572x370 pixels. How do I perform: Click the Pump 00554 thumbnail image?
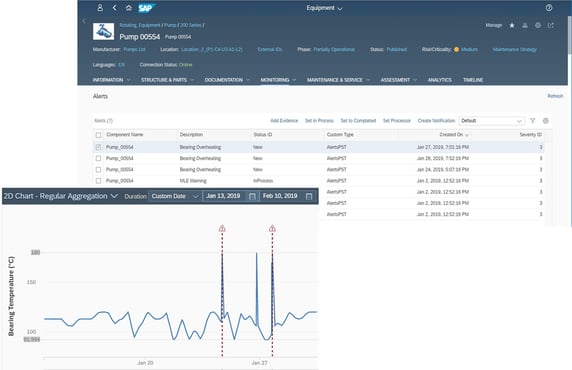pyautogui.click(x=104, y=31)
